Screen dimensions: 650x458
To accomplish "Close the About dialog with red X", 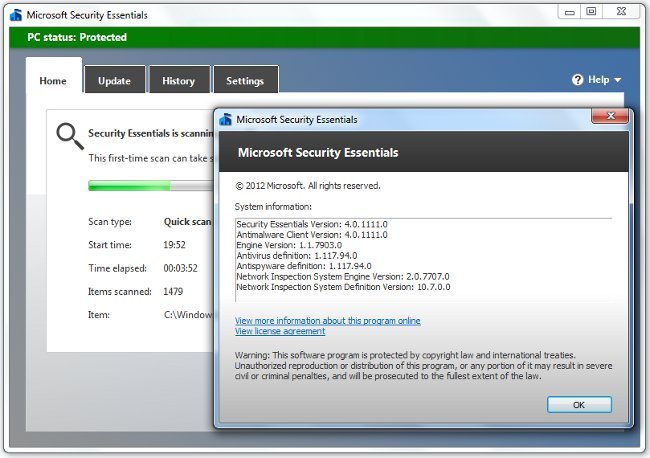I will 610,116.
